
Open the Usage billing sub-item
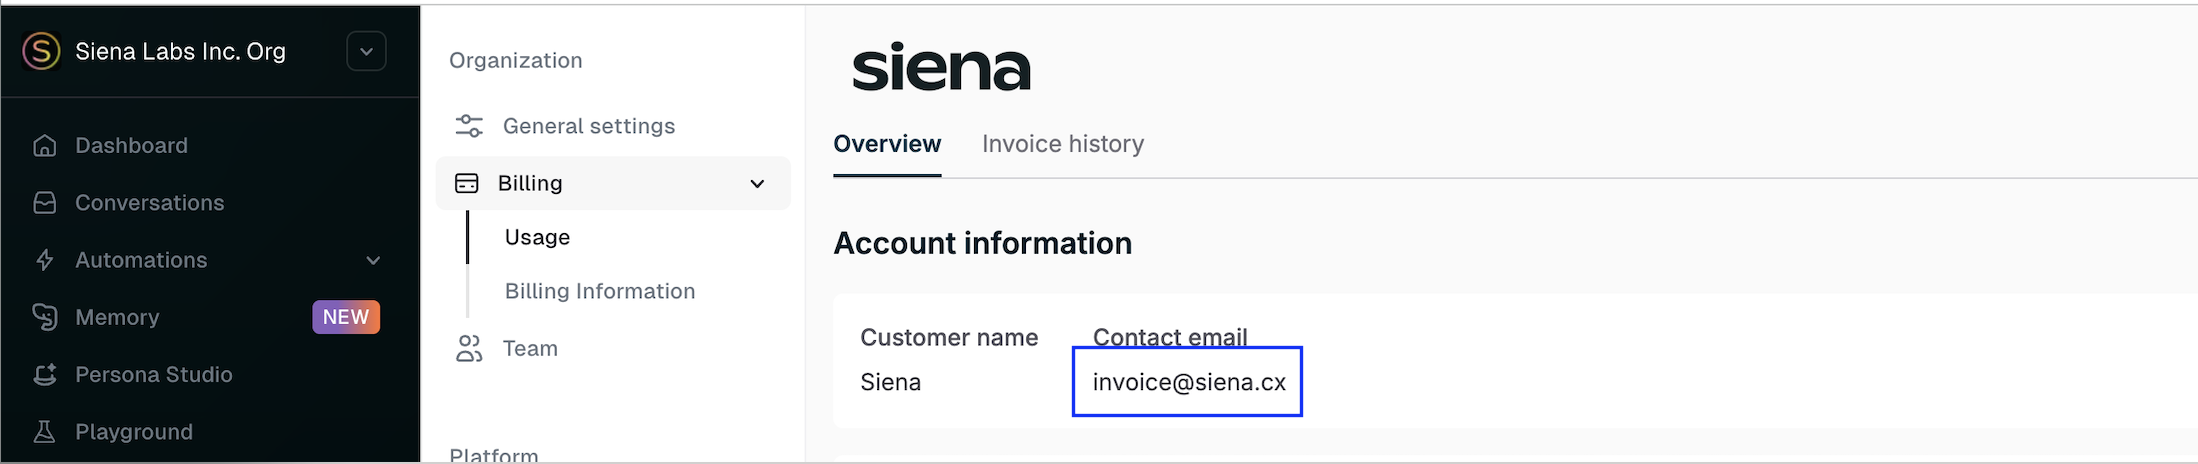click(537, 237)
